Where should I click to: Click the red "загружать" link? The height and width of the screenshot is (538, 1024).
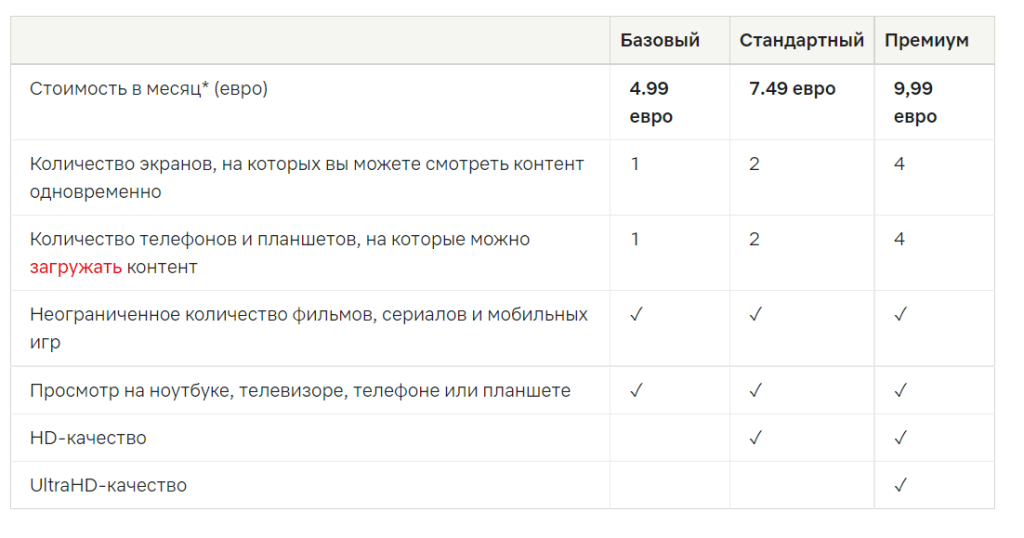[76, 267]
